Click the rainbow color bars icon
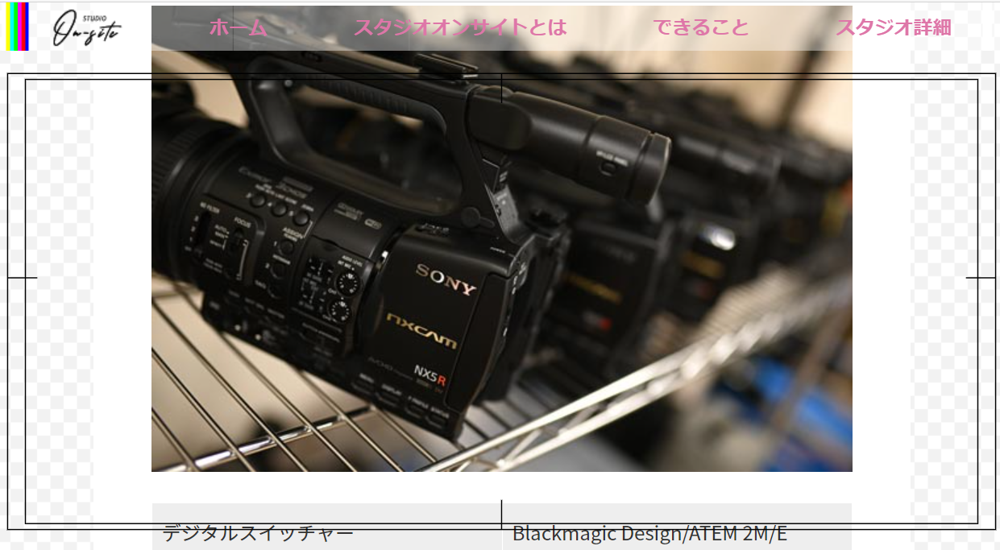Screen dimensions: 1000x550 17,27
